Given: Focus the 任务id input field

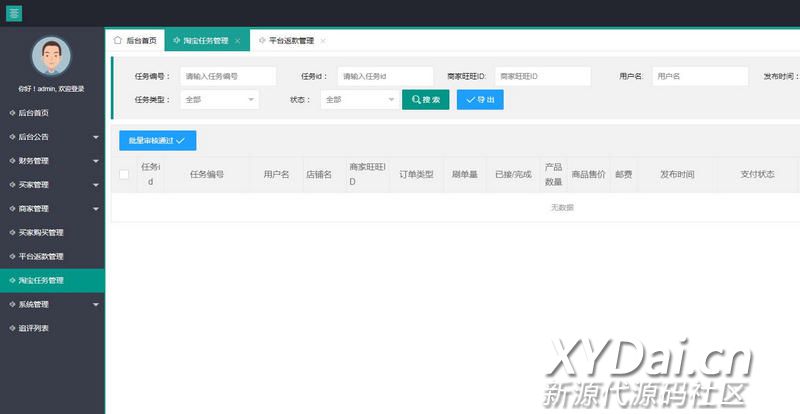Looking at the screenshot, I should point(385,76).
